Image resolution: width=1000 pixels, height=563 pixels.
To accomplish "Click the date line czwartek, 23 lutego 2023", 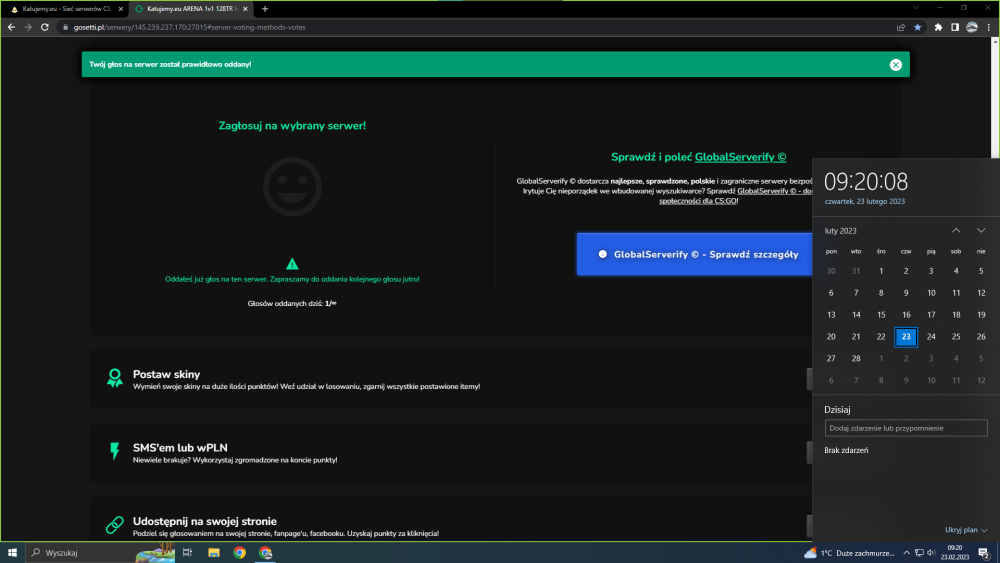I will (864, 201).
